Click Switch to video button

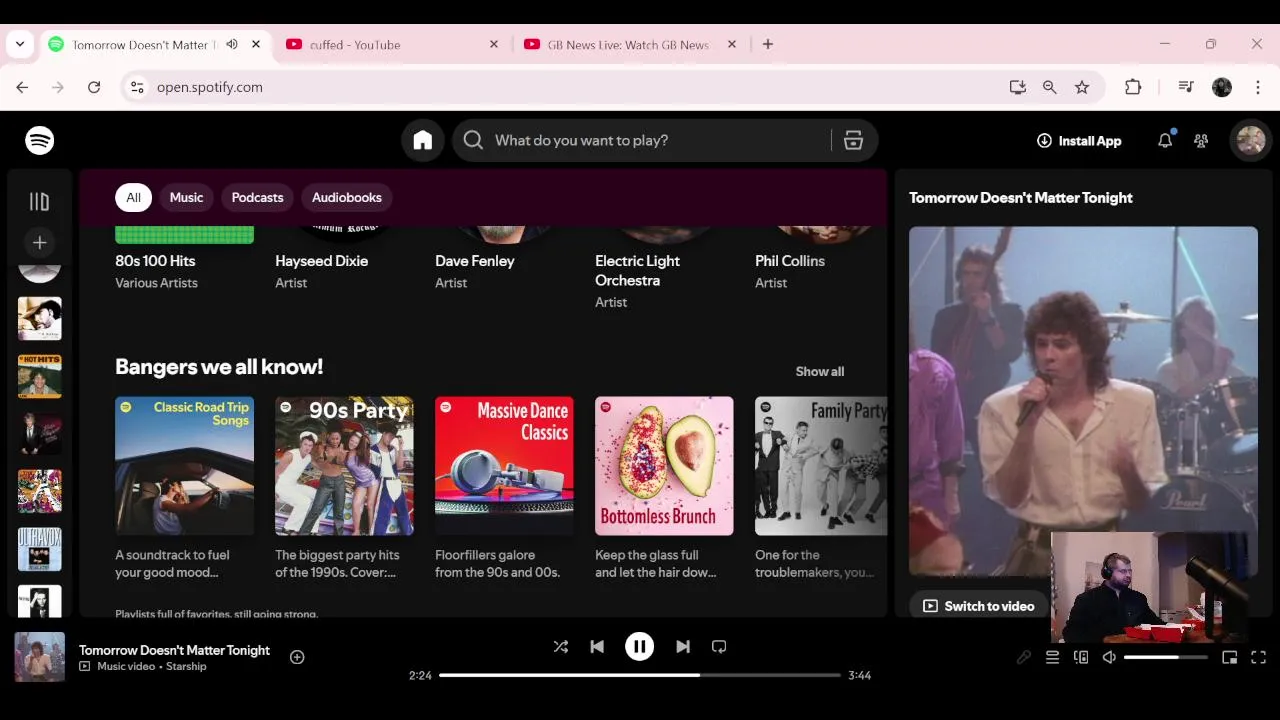[x=978, y=606]
